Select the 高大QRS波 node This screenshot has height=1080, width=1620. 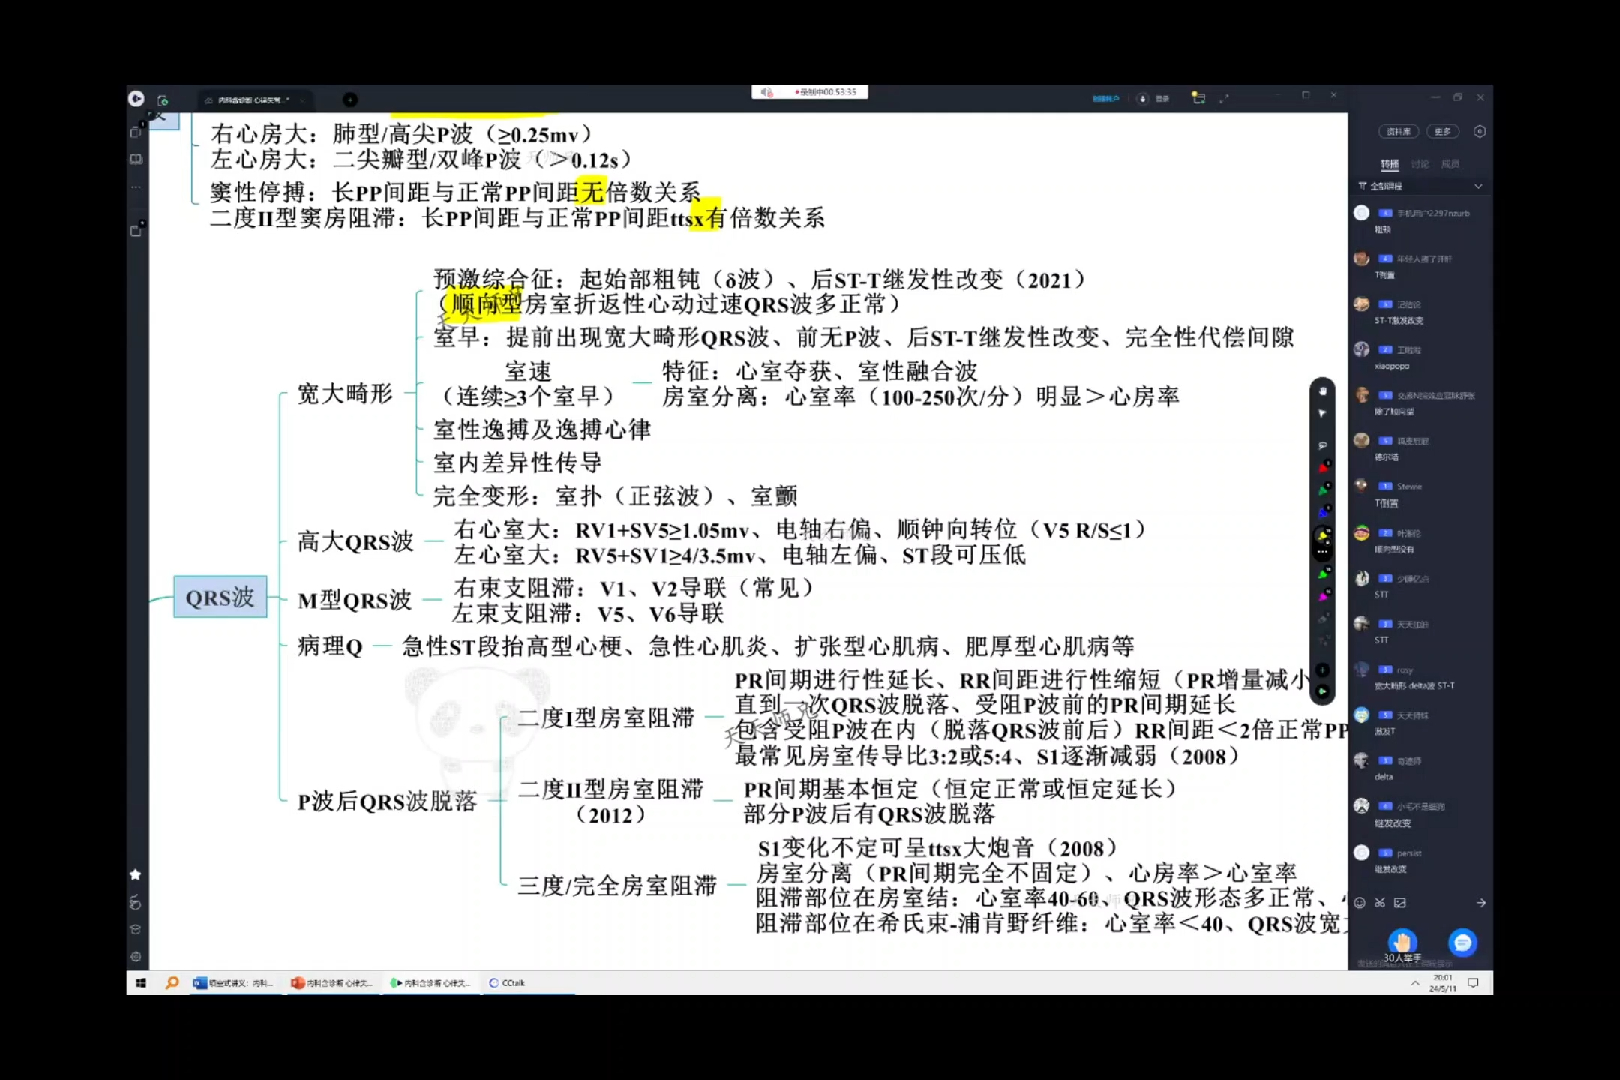pyautogui.click(x=356, y=542)
